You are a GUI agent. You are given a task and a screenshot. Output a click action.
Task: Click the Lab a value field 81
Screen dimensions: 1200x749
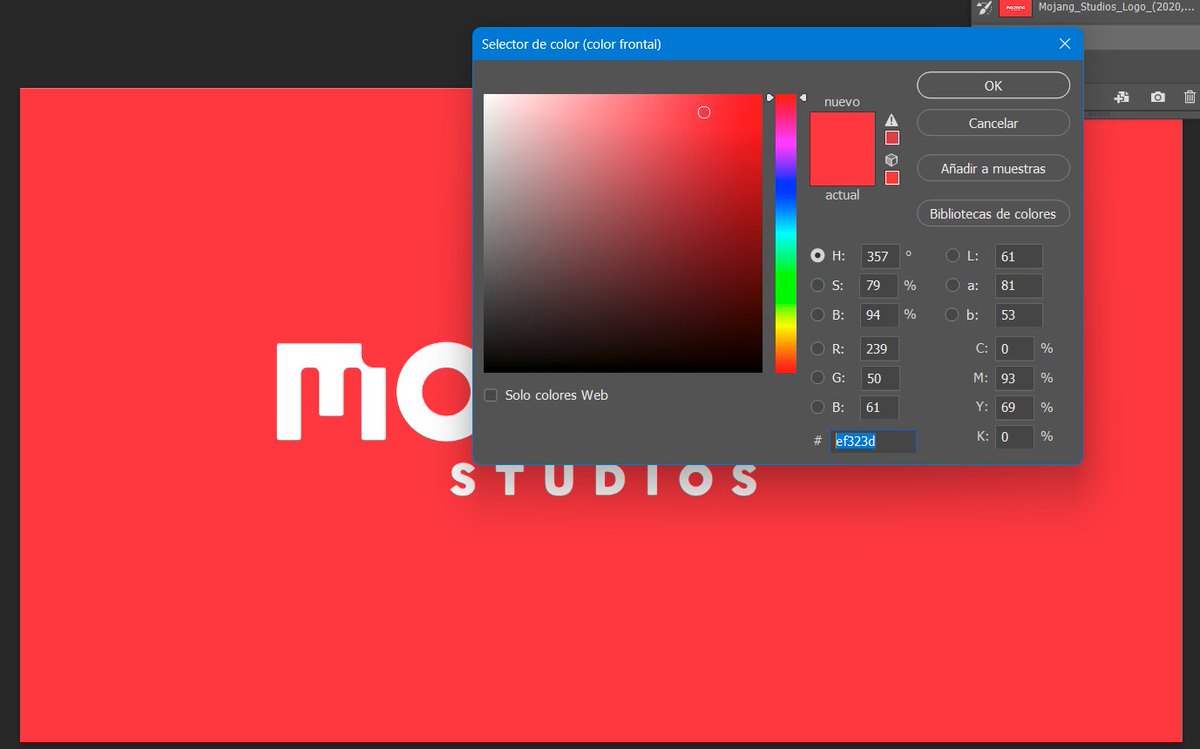(x=1019, y=285)
